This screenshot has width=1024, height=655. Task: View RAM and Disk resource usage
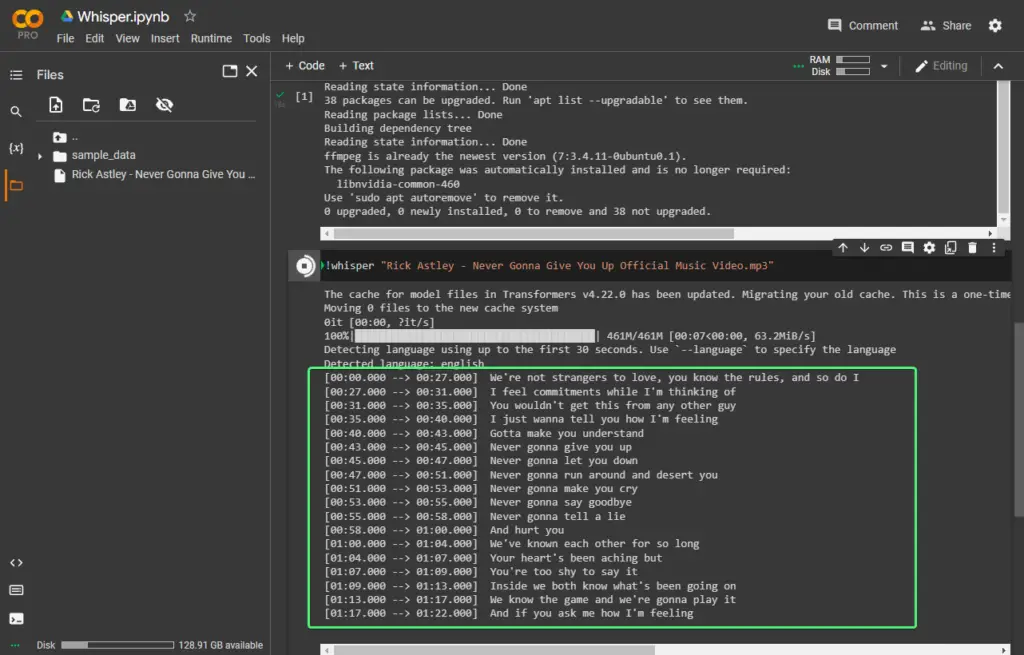coord(839,65)
